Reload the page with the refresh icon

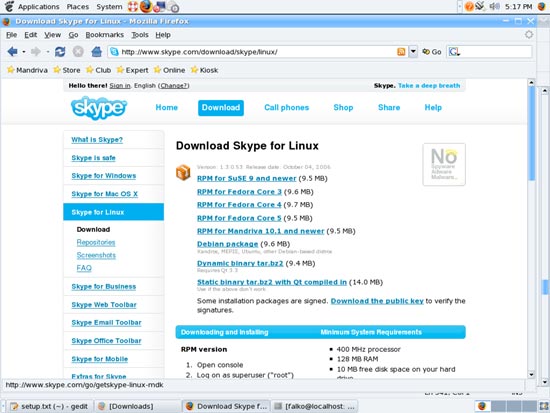click(x=60, y=52)
